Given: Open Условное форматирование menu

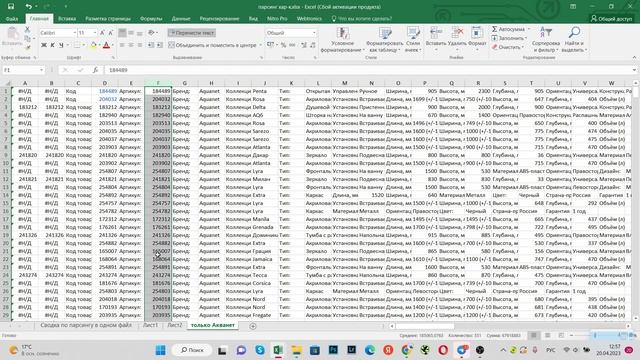Looking at the screenshot, I should pos(342,40).
